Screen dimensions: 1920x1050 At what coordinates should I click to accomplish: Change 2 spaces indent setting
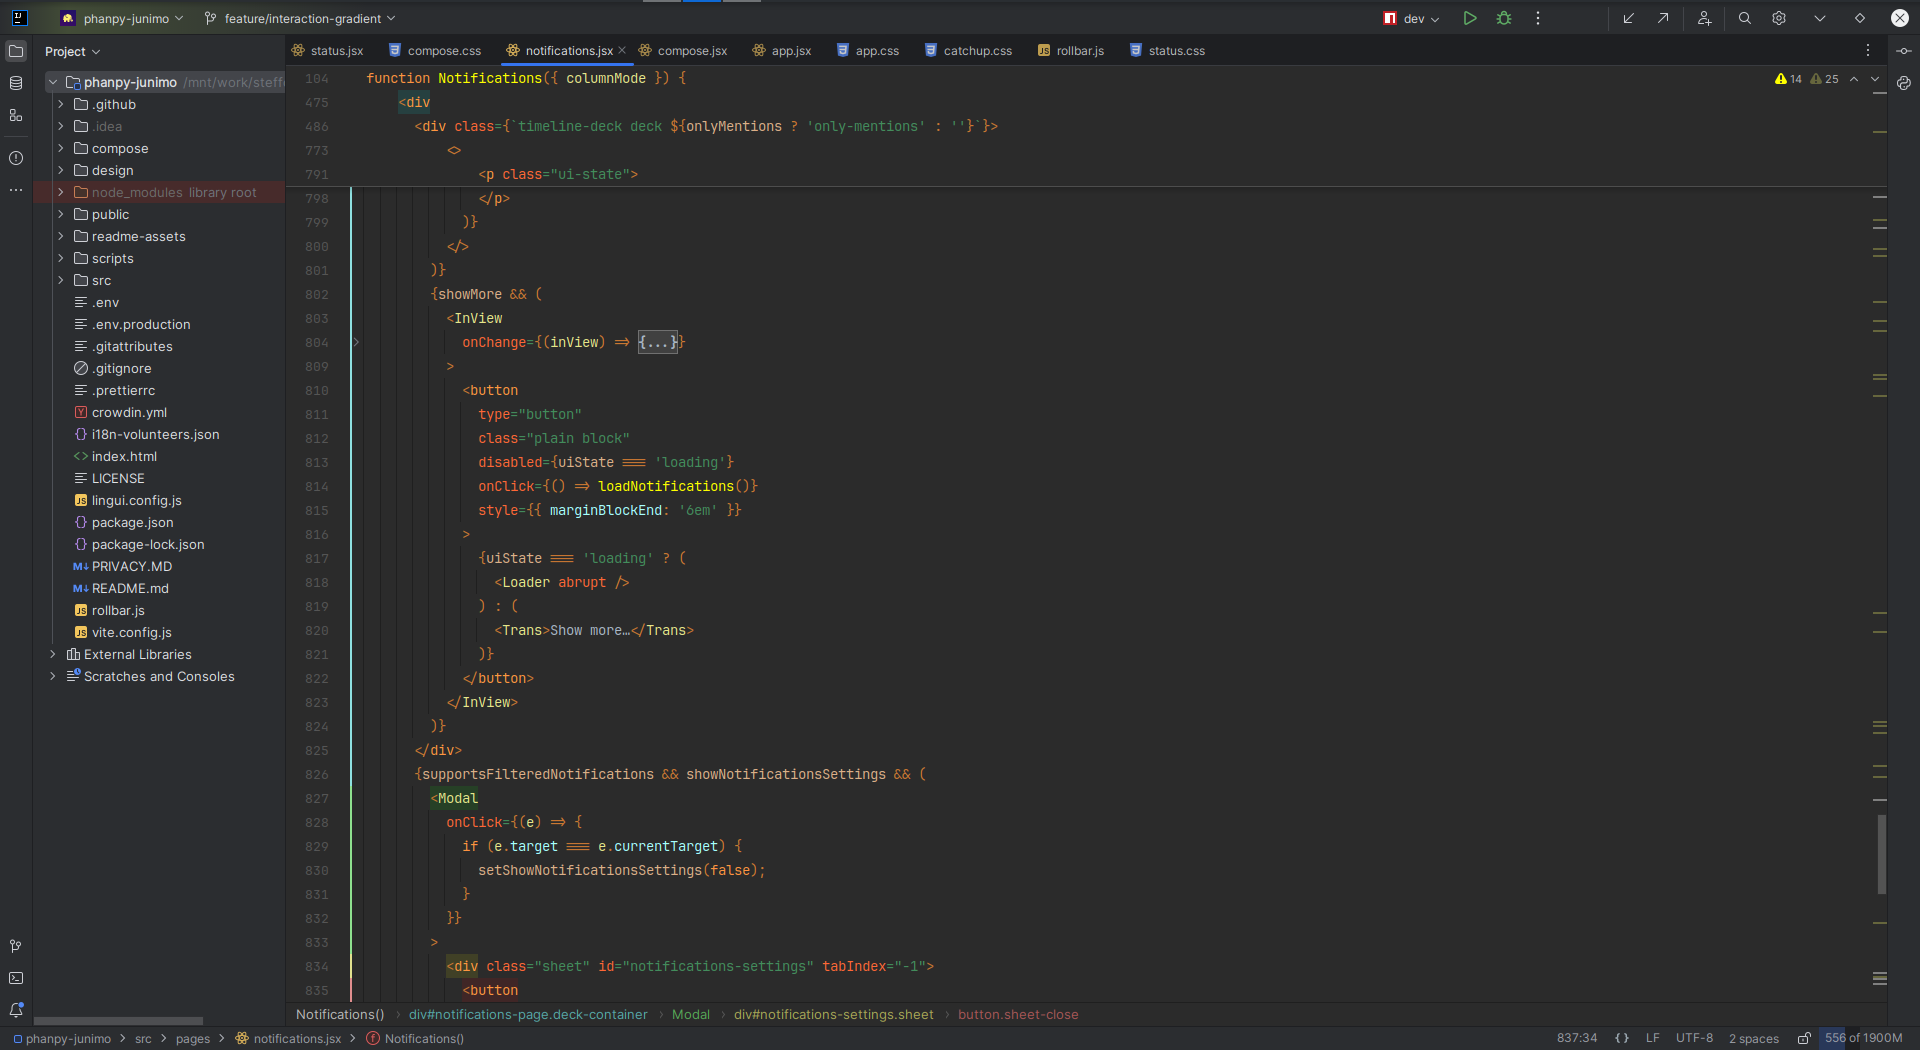point(1754,1038)
